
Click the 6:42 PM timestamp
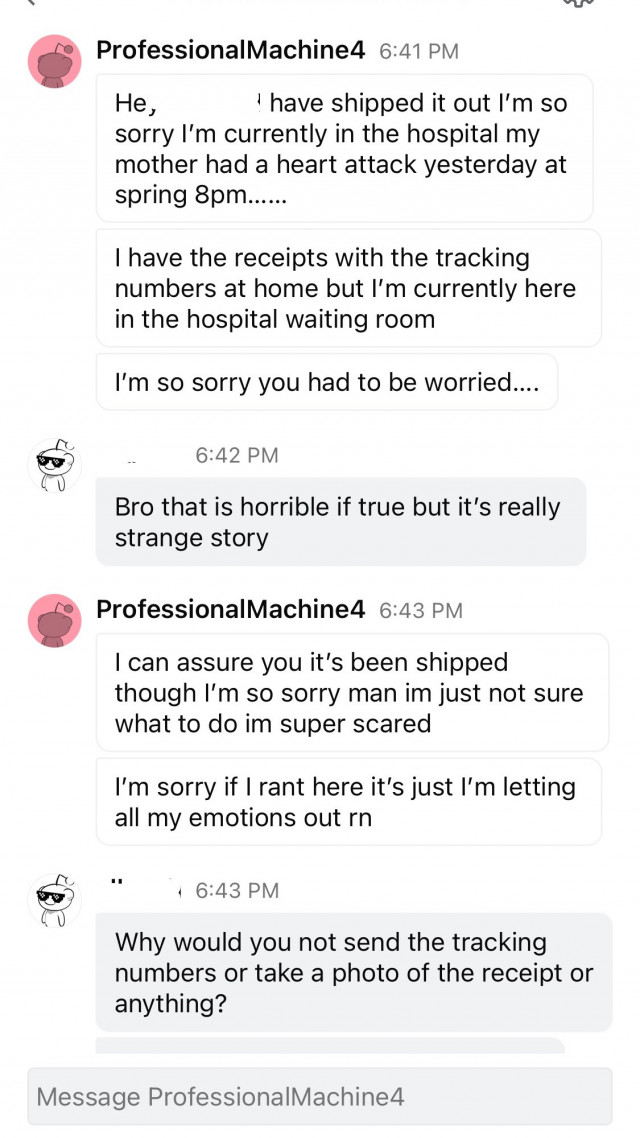pyautogui.click(x=237, y=455)
